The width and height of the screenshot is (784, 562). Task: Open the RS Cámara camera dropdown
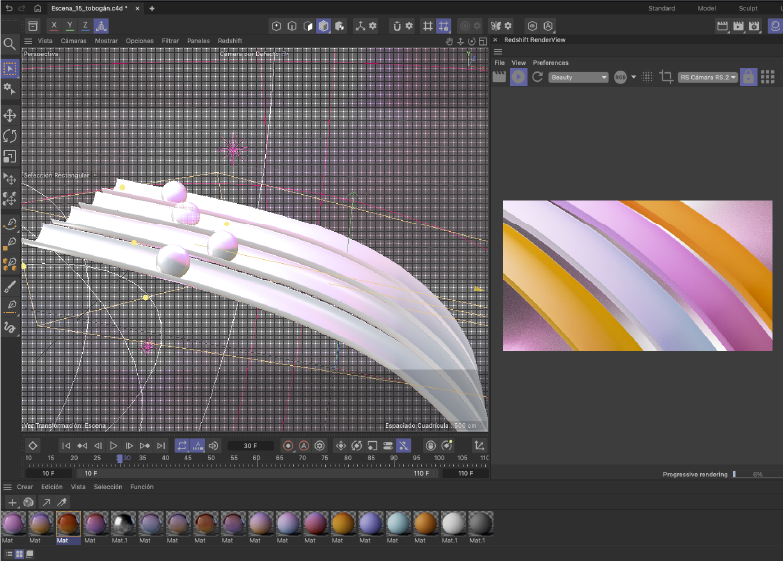[707, 77]
